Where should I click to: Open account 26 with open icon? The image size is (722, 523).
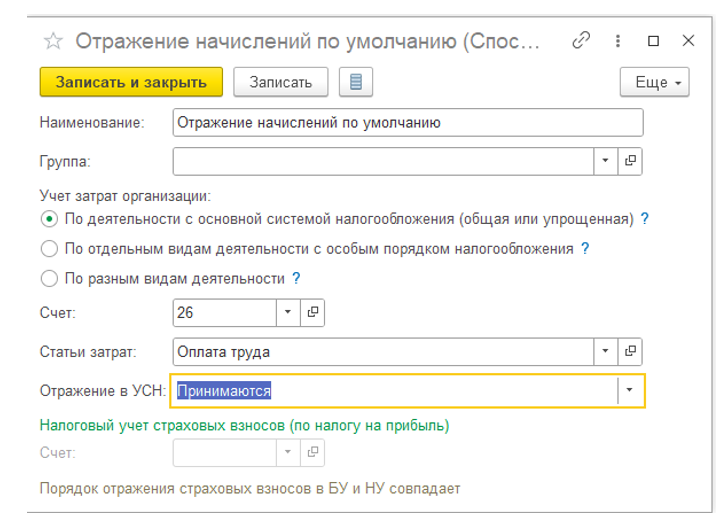[313, 313]
